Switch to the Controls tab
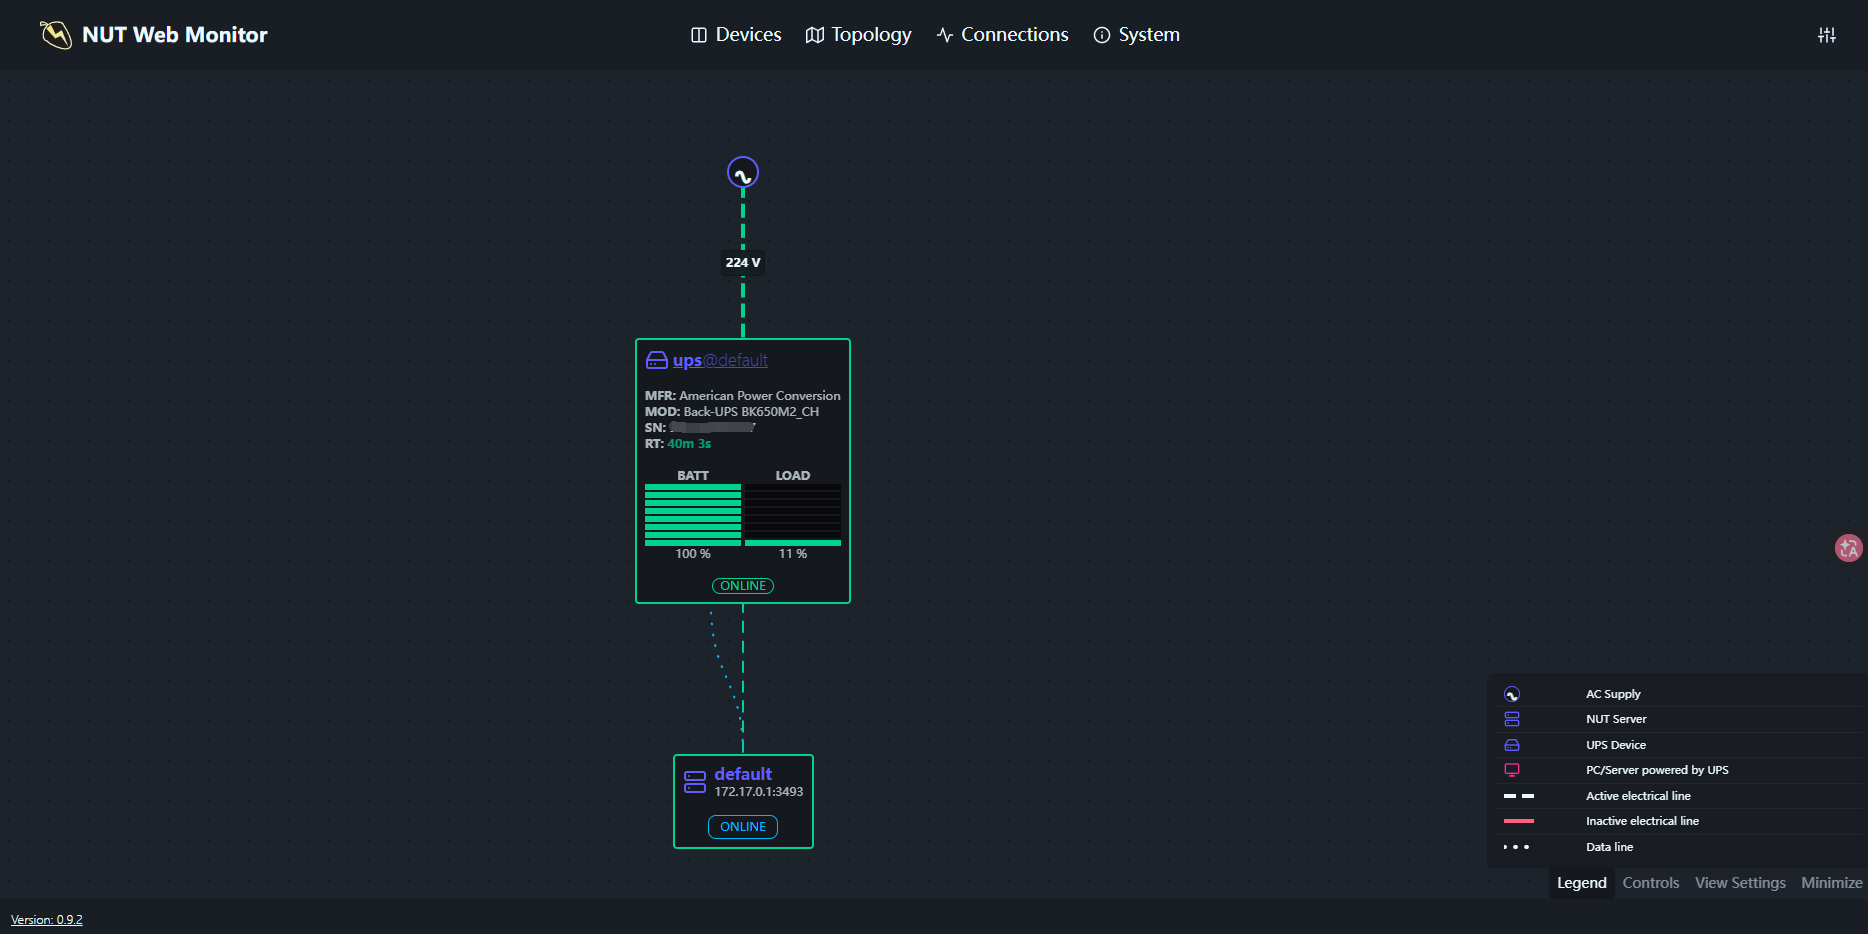1868x934 pixels. [x=1651, y=883]
